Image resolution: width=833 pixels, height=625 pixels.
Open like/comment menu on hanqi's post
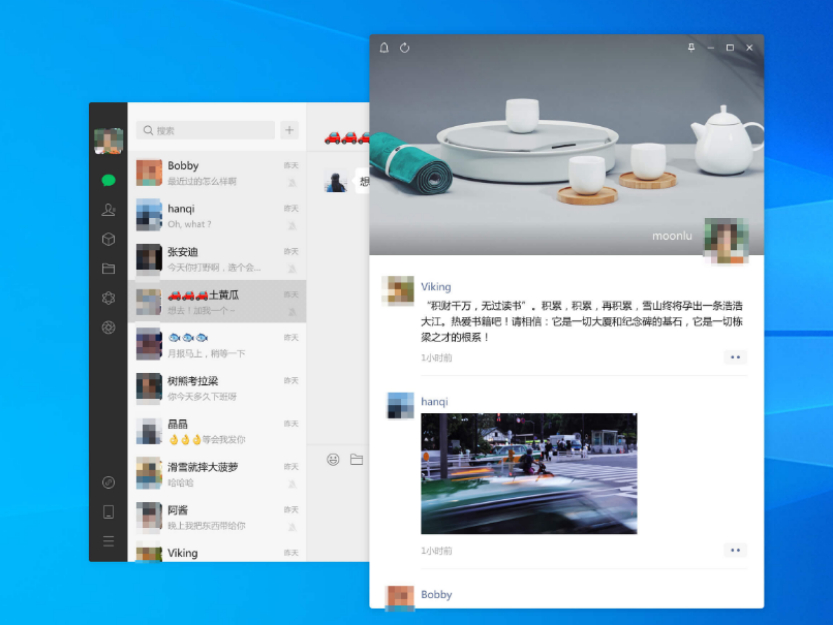pyautogui.click(x=735, y=550)
